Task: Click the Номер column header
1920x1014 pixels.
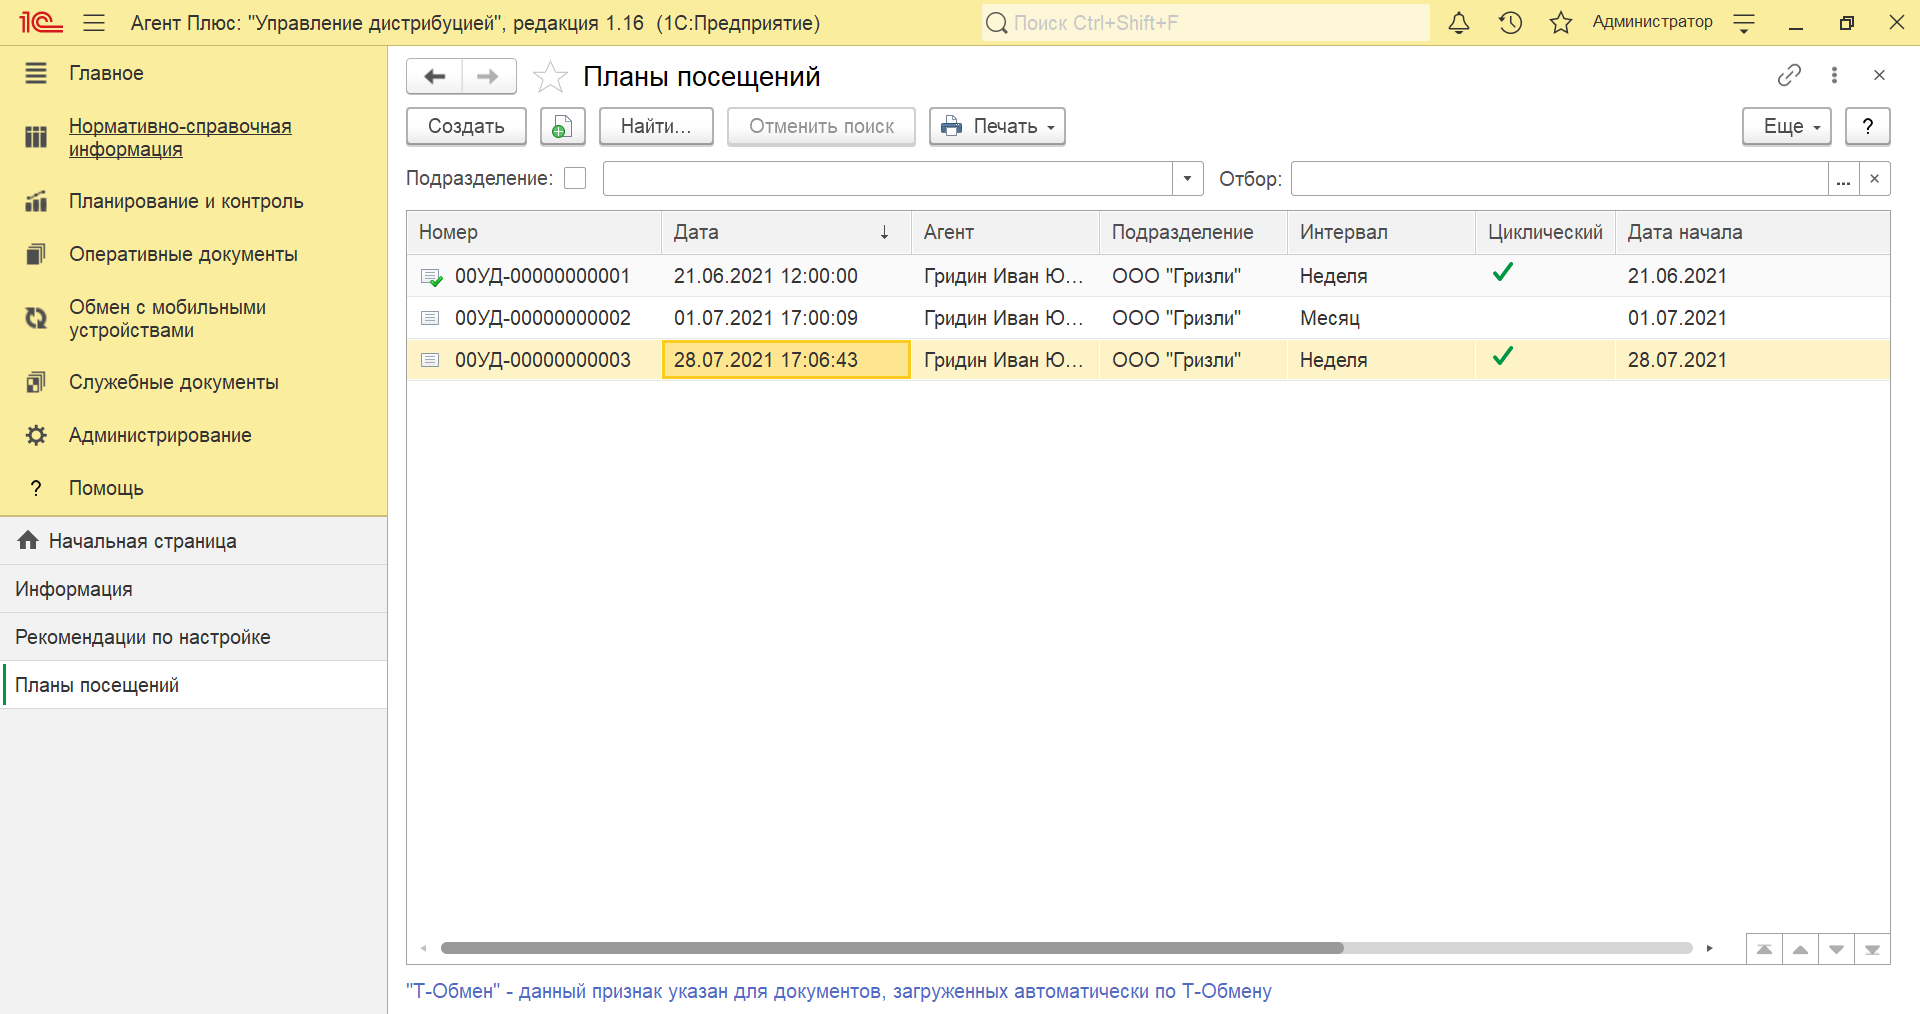Action: [534, 232]
